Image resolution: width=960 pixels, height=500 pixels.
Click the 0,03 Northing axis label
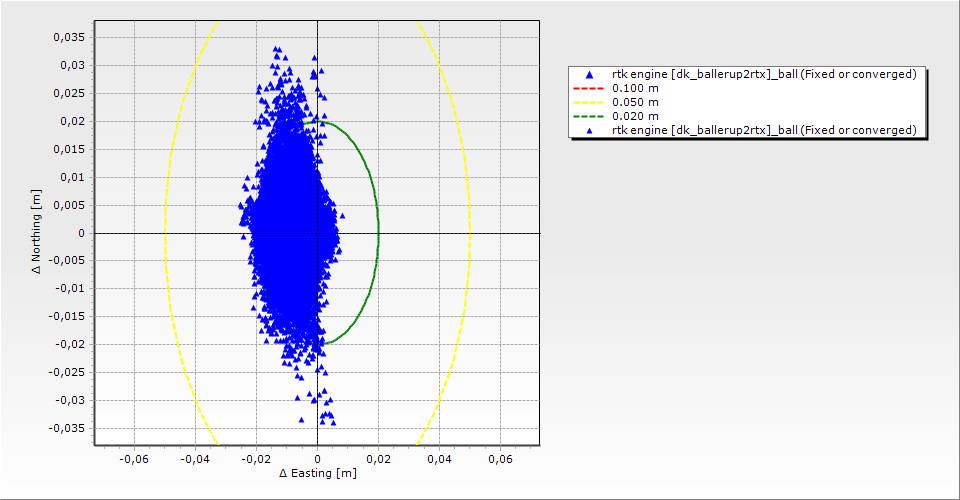pos(72,65)
